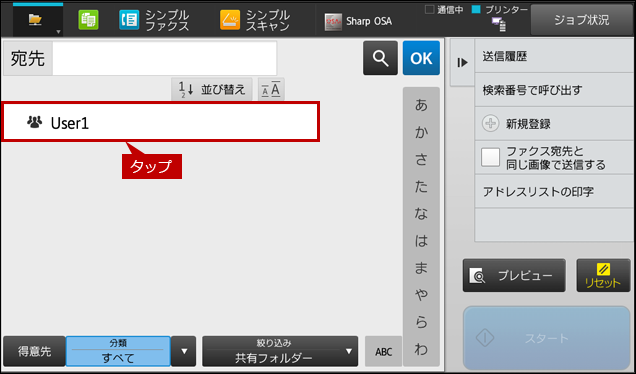Jump to index た

[x=421, y=187]
